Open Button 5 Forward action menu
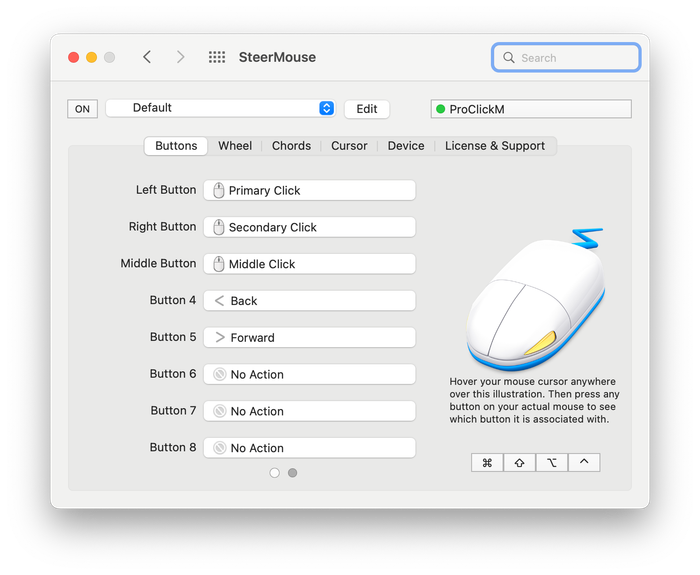The height and width of the screenshot is (575, 700). [x=309, y=337]
